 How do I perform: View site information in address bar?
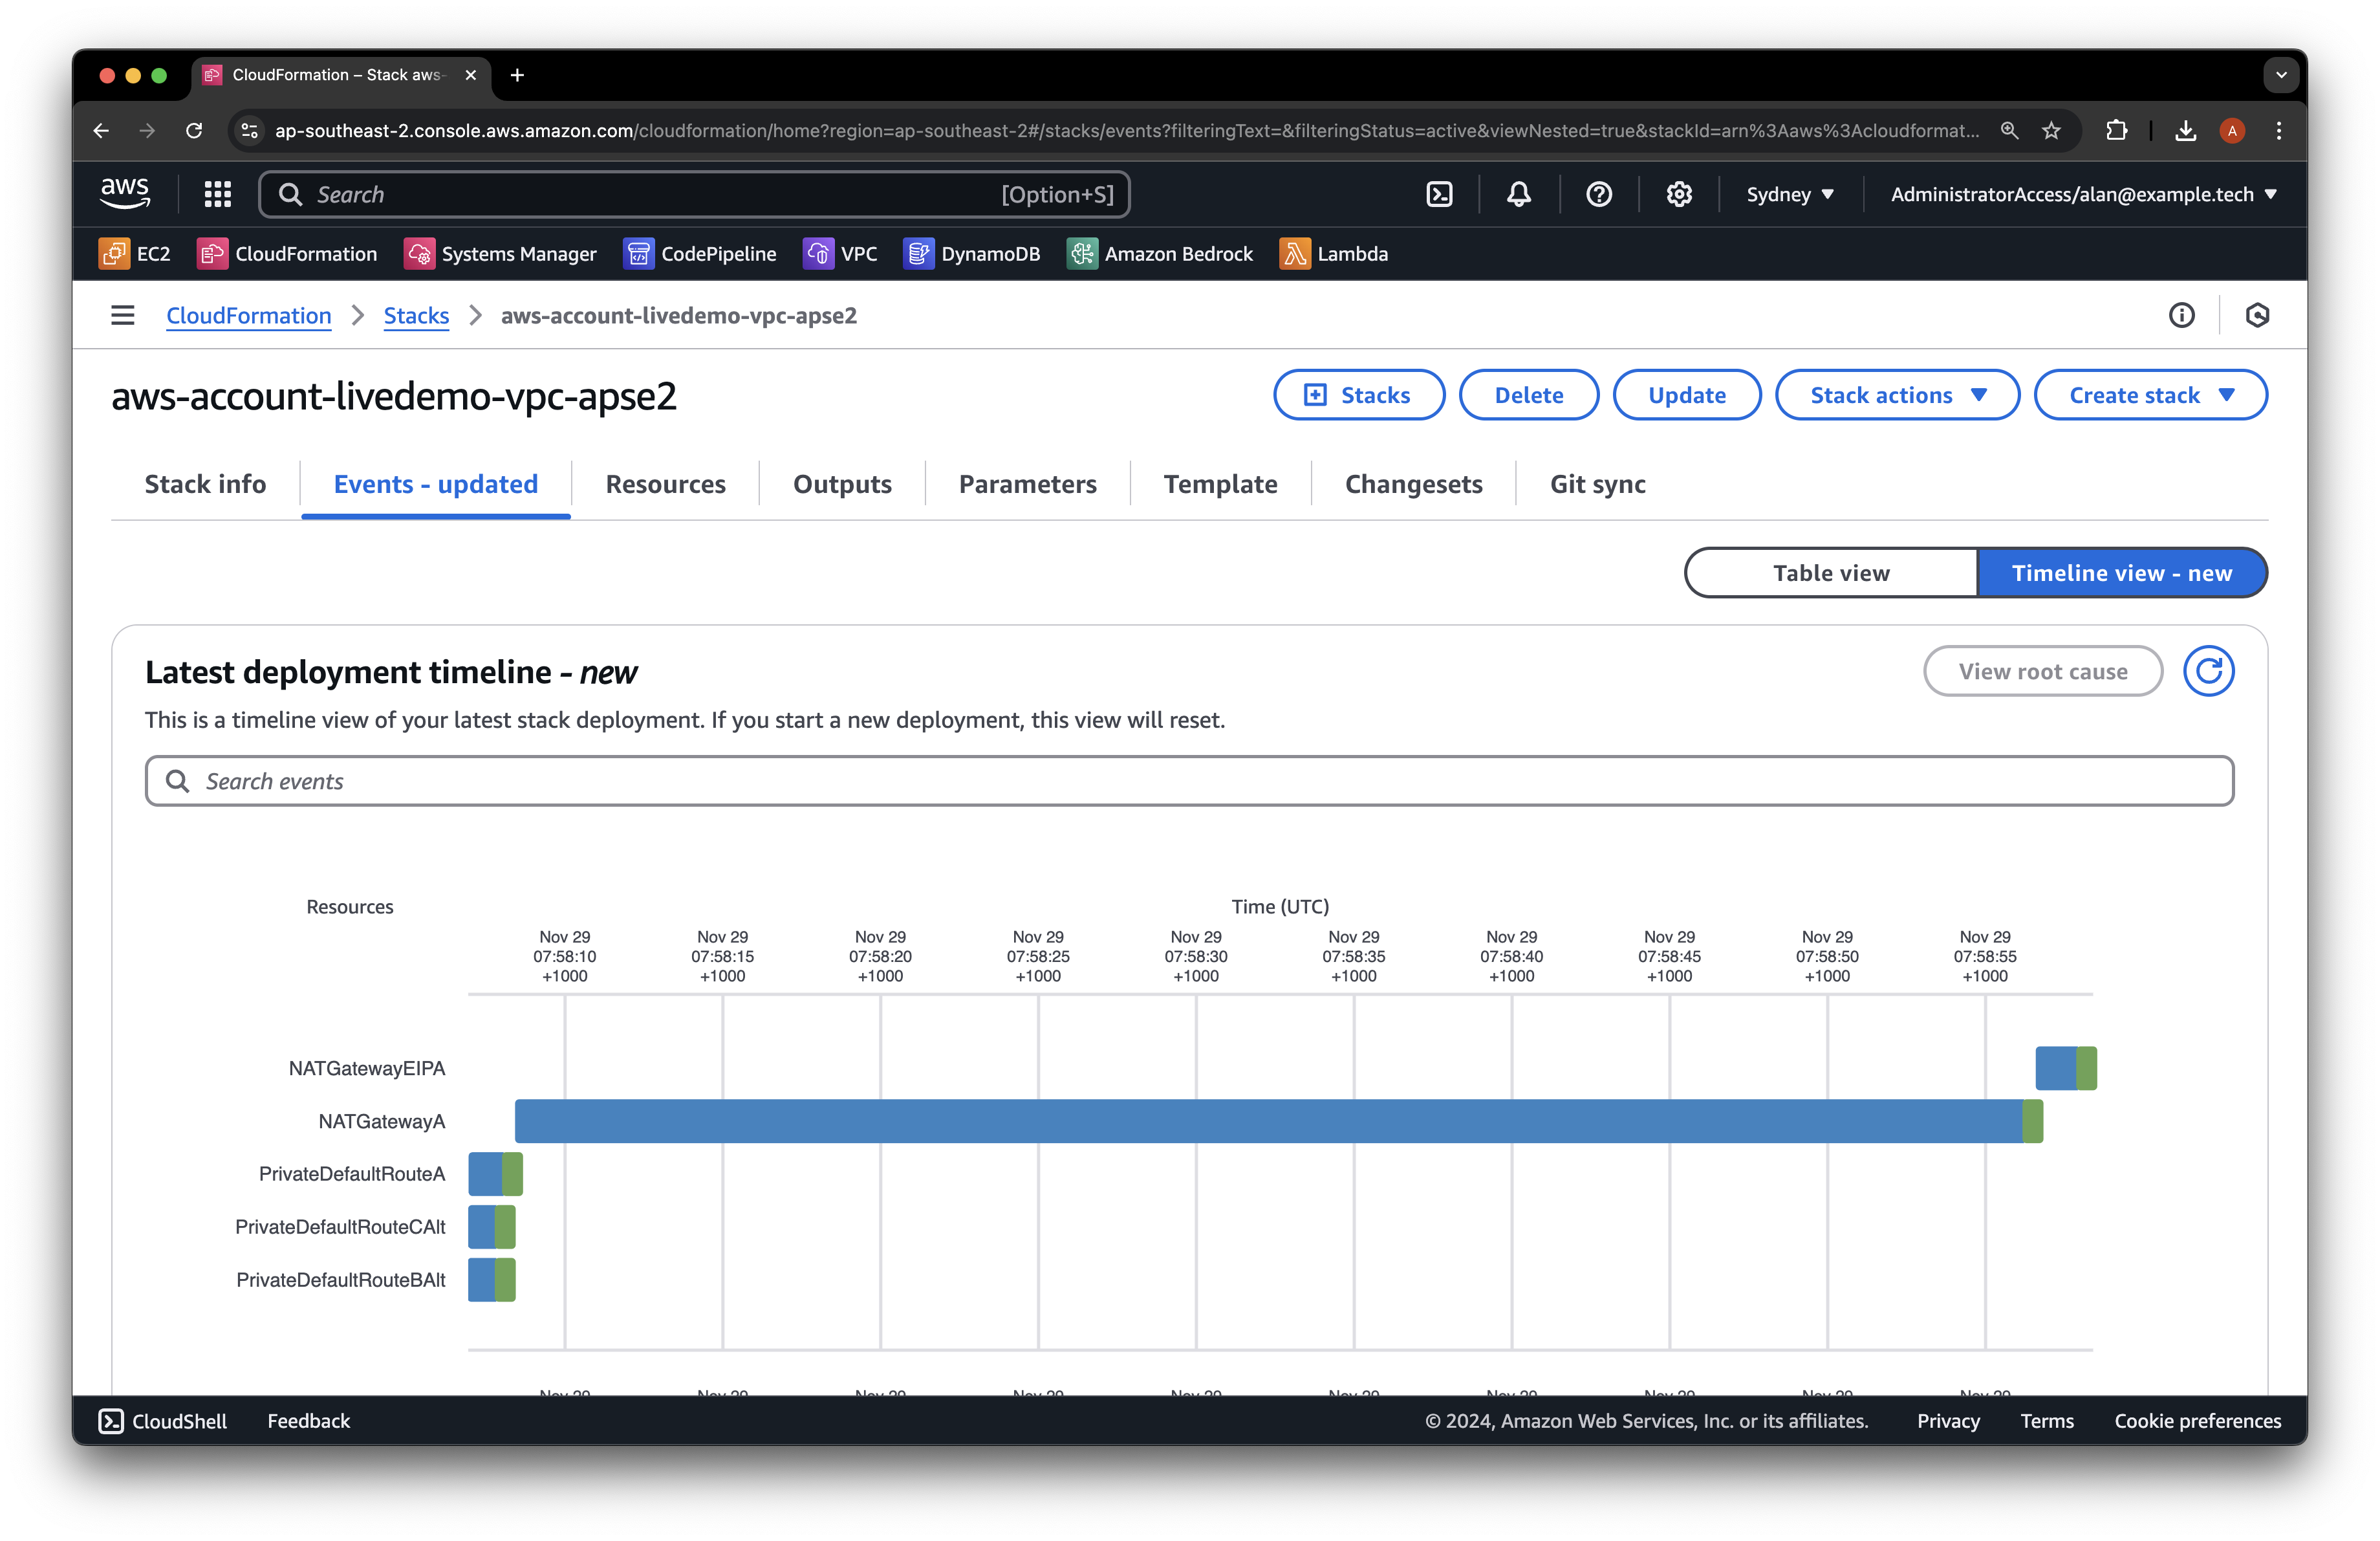[x=249, y=131]
